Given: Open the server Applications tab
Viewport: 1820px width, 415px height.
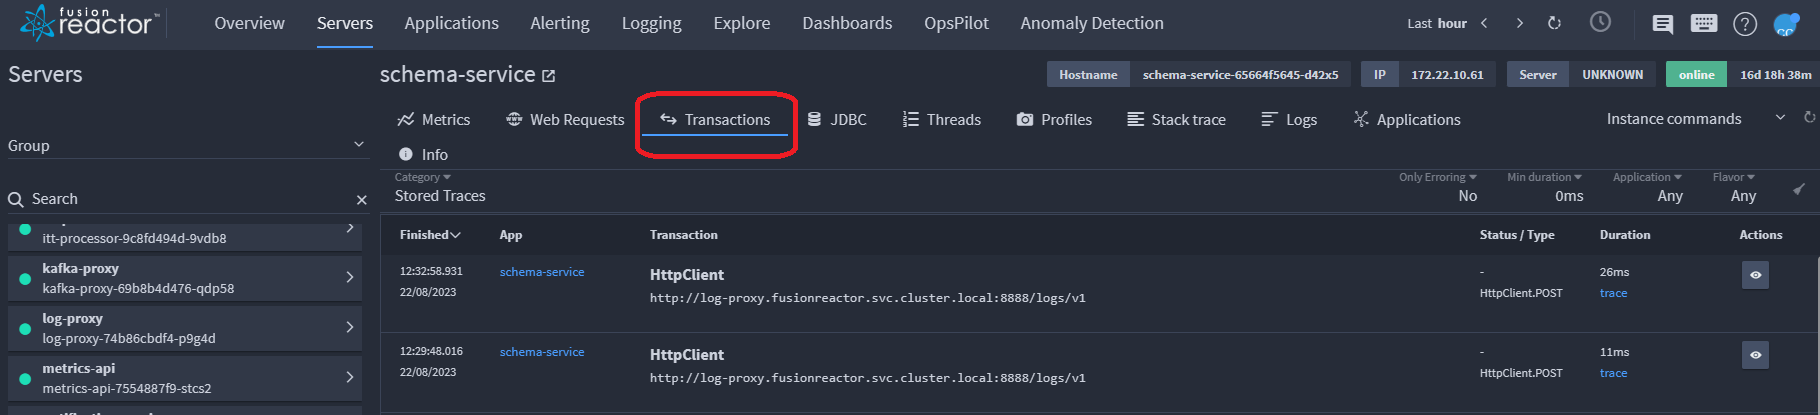Looking at the screenshot, I should (1407, 119).
